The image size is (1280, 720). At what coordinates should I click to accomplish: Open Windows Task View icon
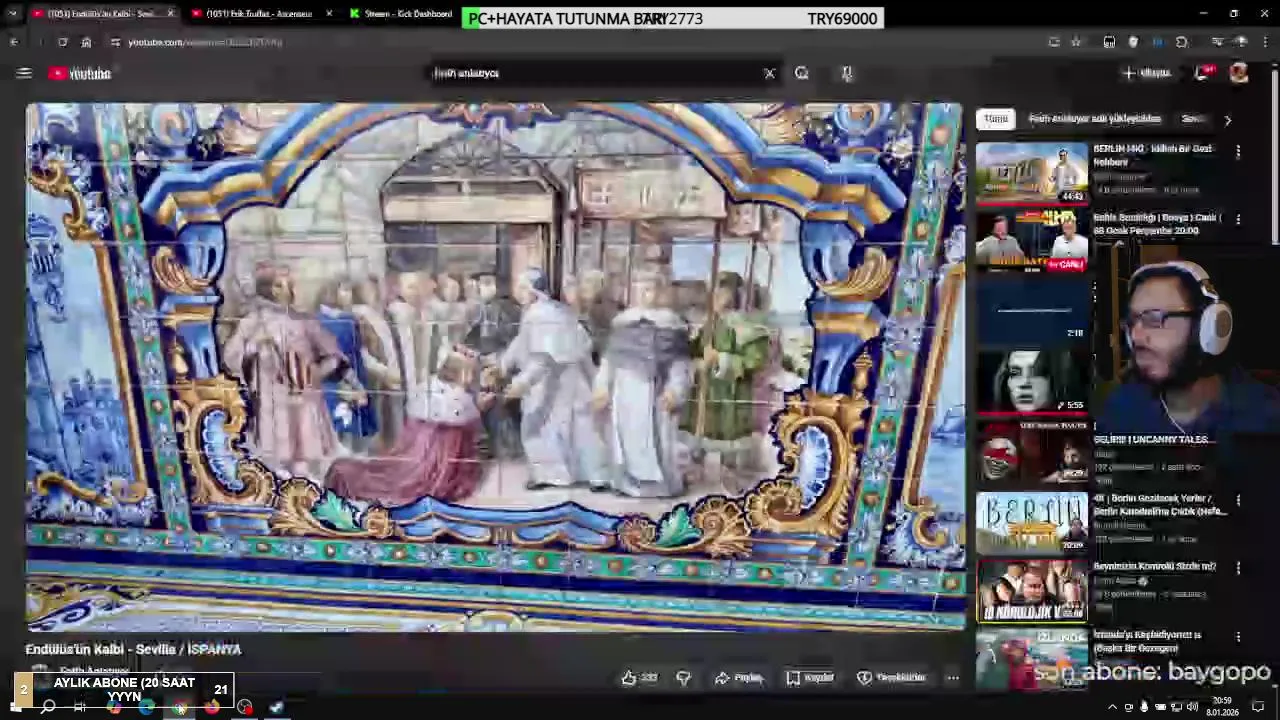tap(80, 708)
